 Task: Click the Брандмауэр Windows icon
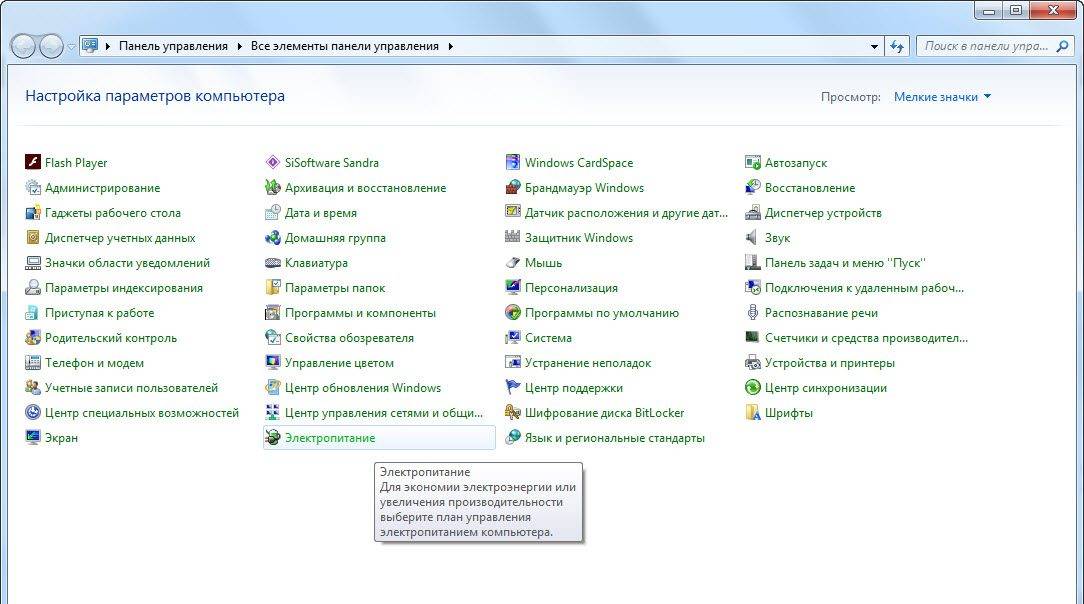[513, 188]
